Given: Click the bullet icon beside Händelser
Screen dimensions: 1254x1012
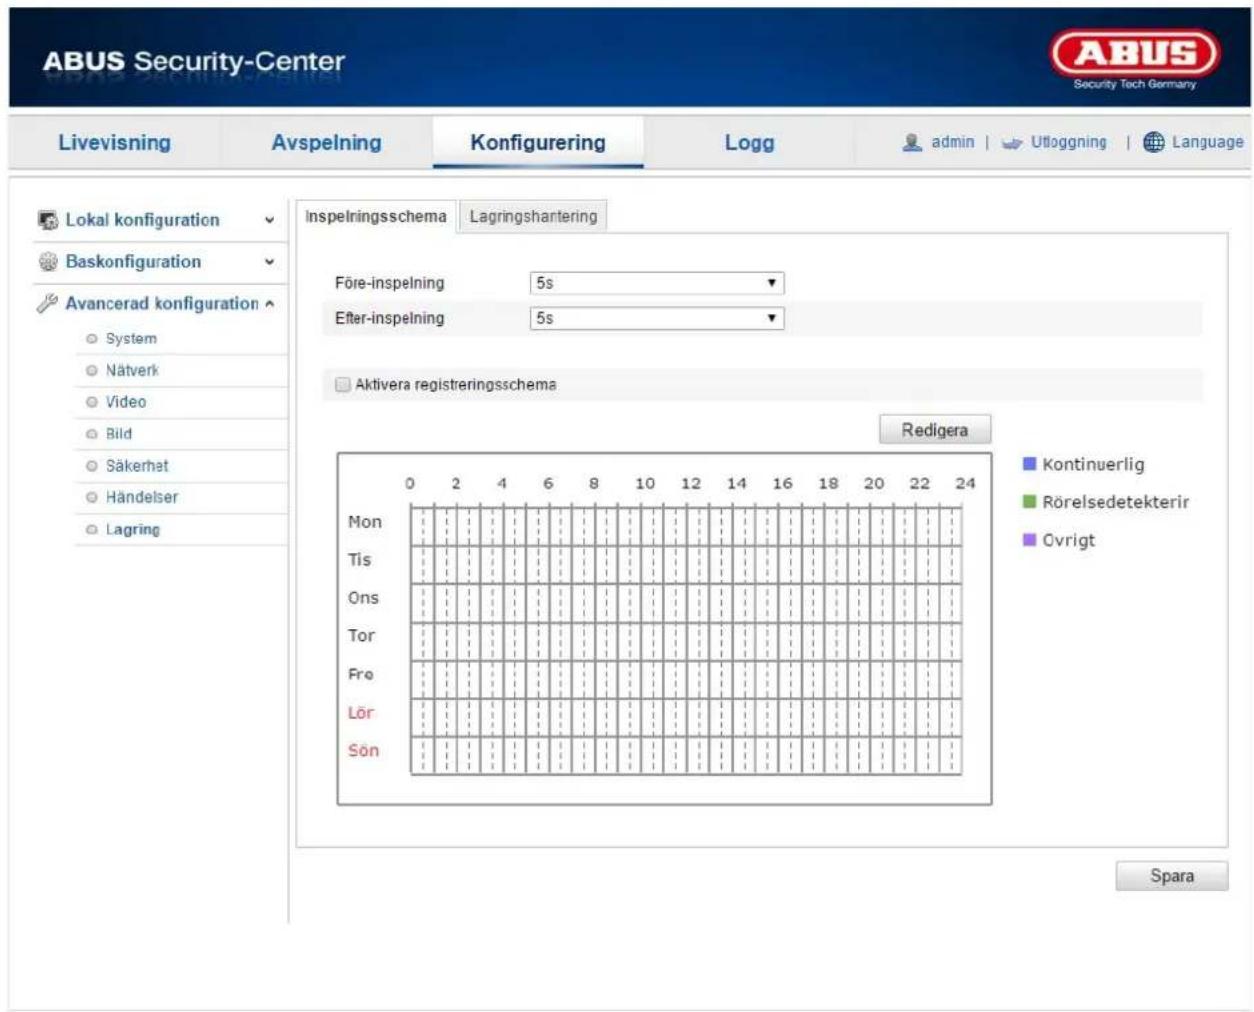Looking at the screenshot, I should [92, 497].
